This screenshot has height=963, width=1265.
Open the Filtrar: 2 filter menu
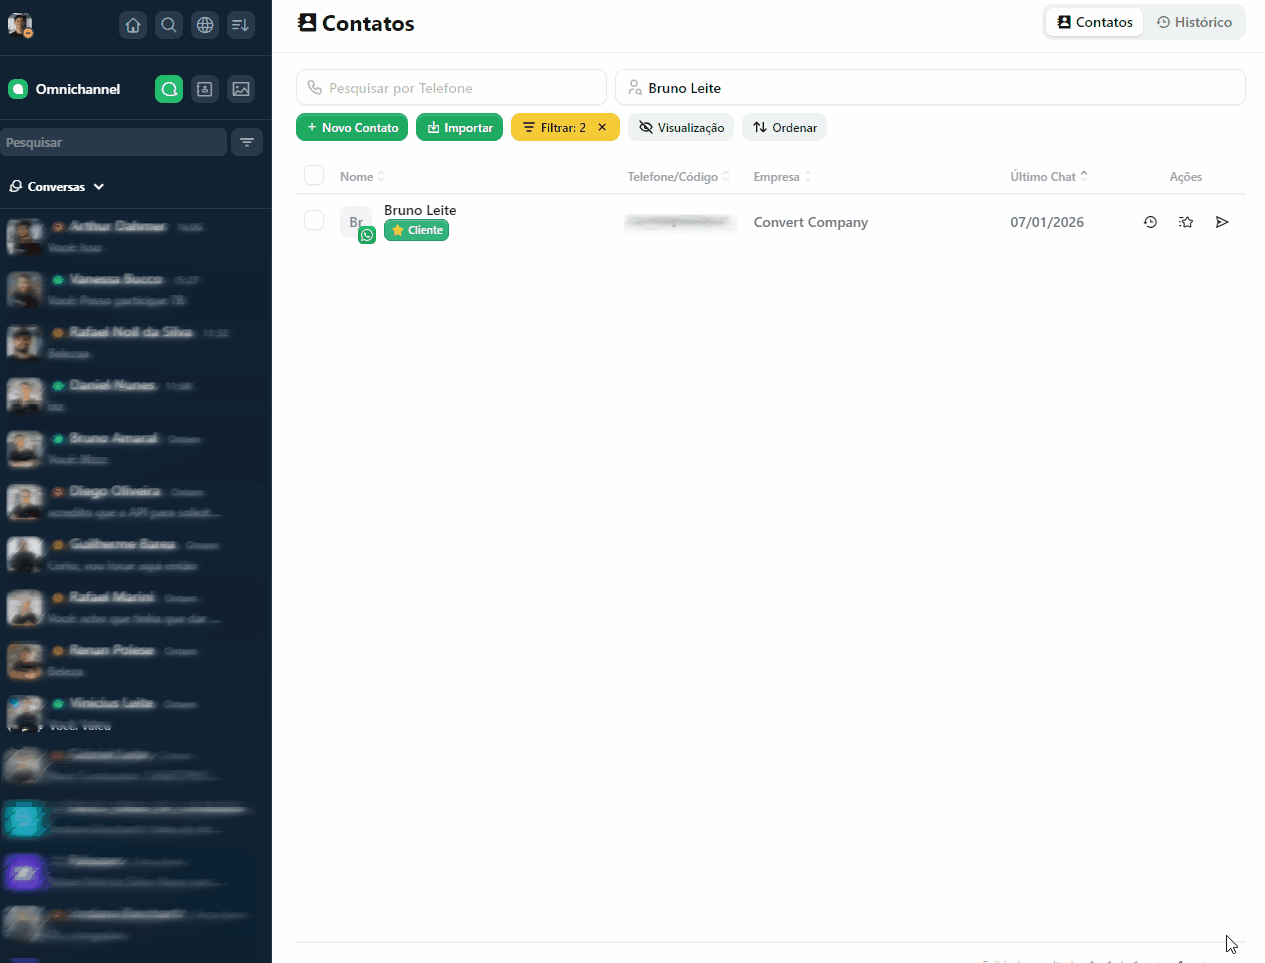pos(555,128)
